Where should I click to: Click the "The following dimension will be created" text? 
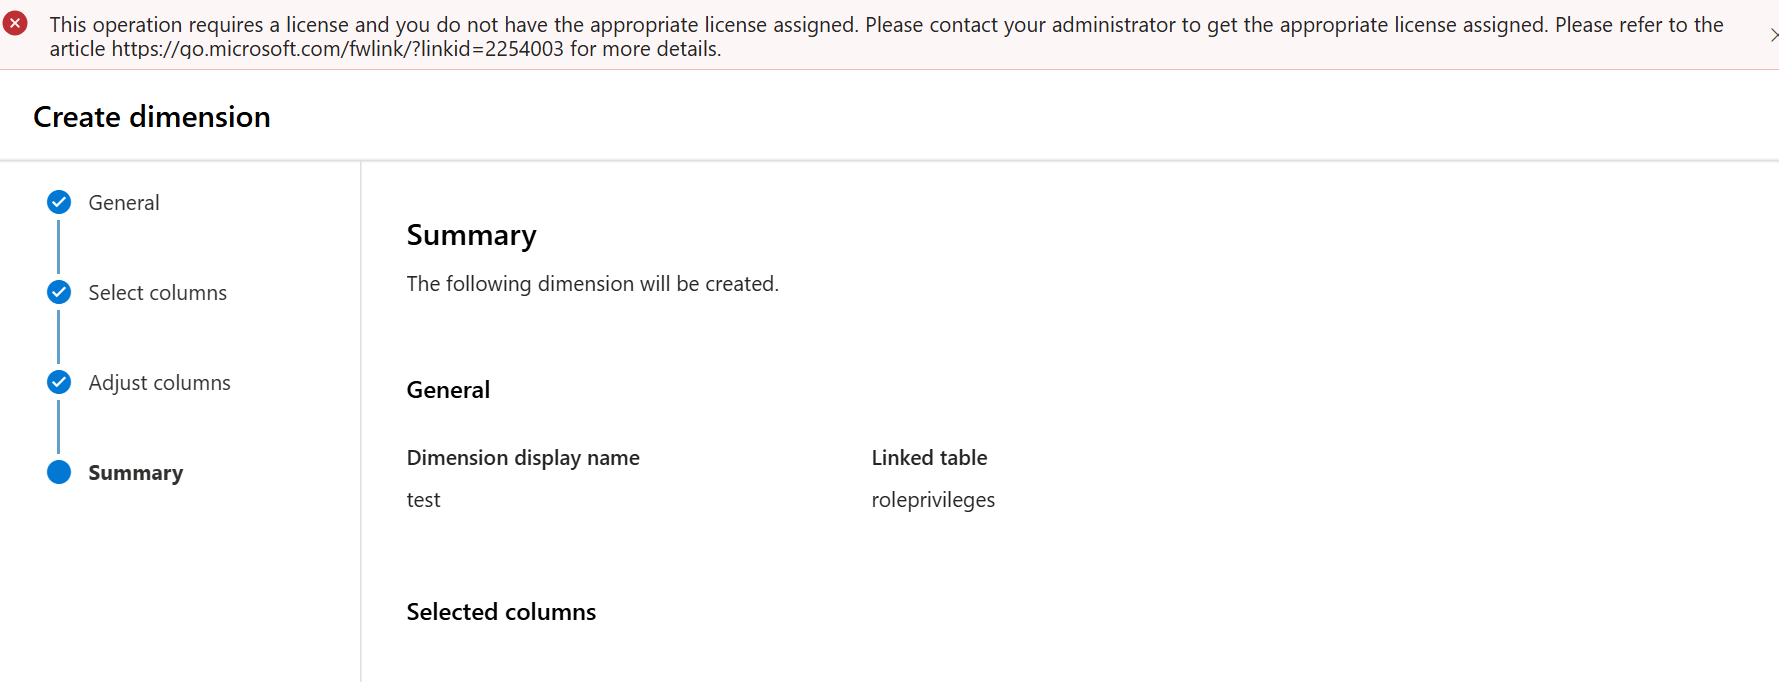[x=592, y=284]
